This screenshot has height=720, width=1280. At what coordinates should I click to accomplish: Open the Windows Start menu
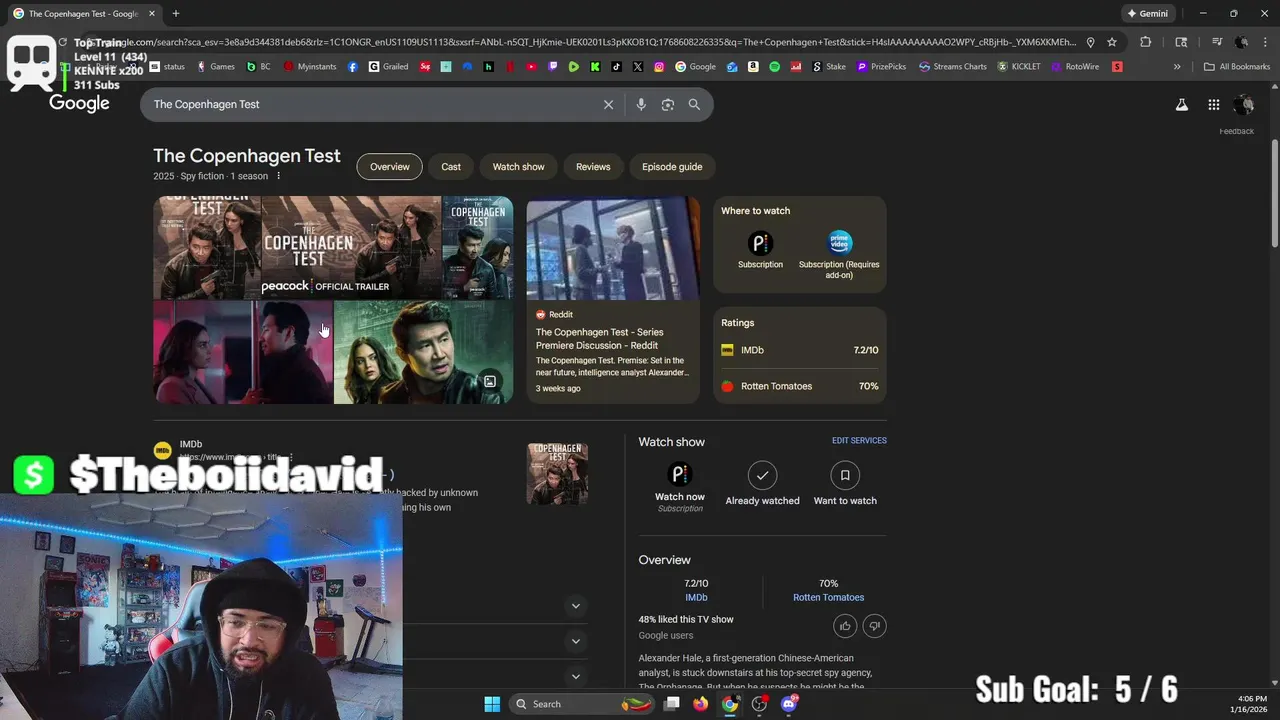click(x=492, y=704)
